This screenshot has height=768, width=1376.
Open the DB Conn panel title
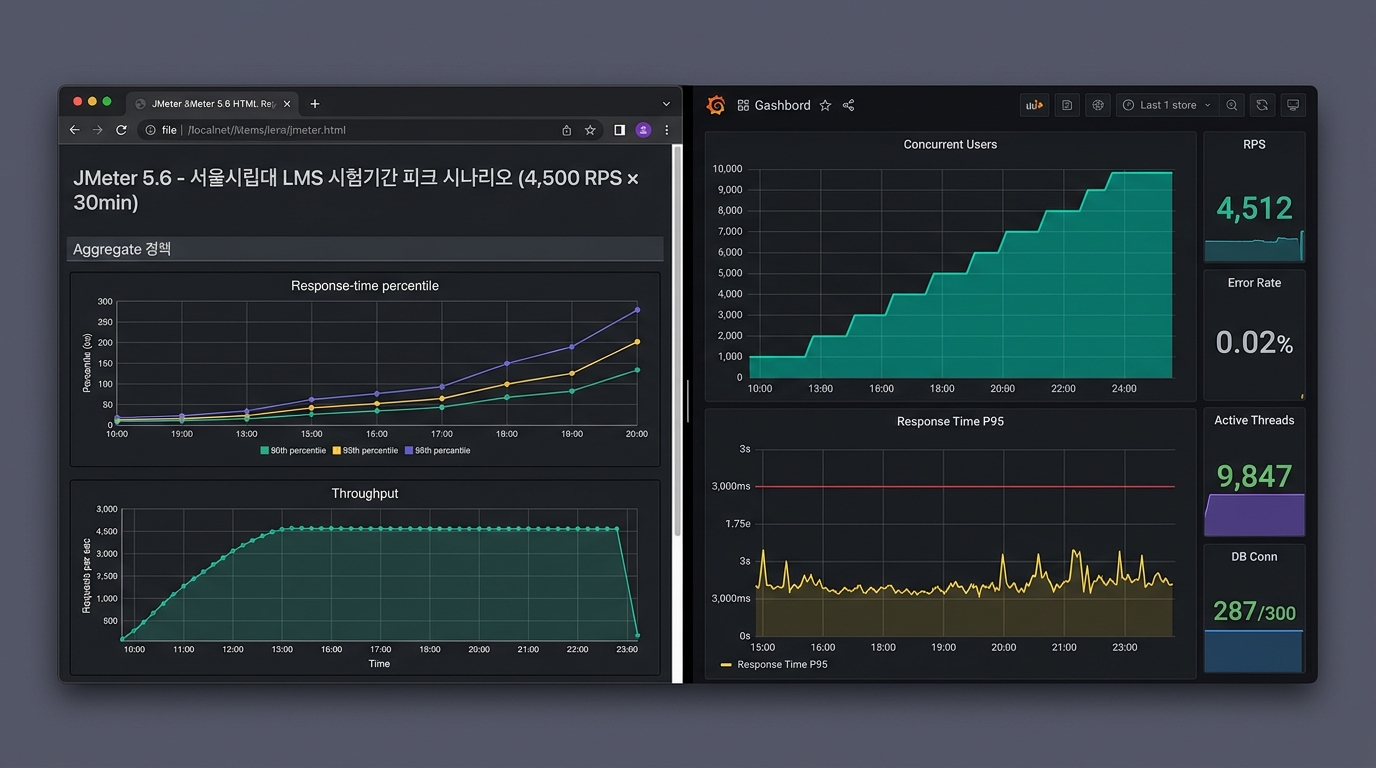1254,557
